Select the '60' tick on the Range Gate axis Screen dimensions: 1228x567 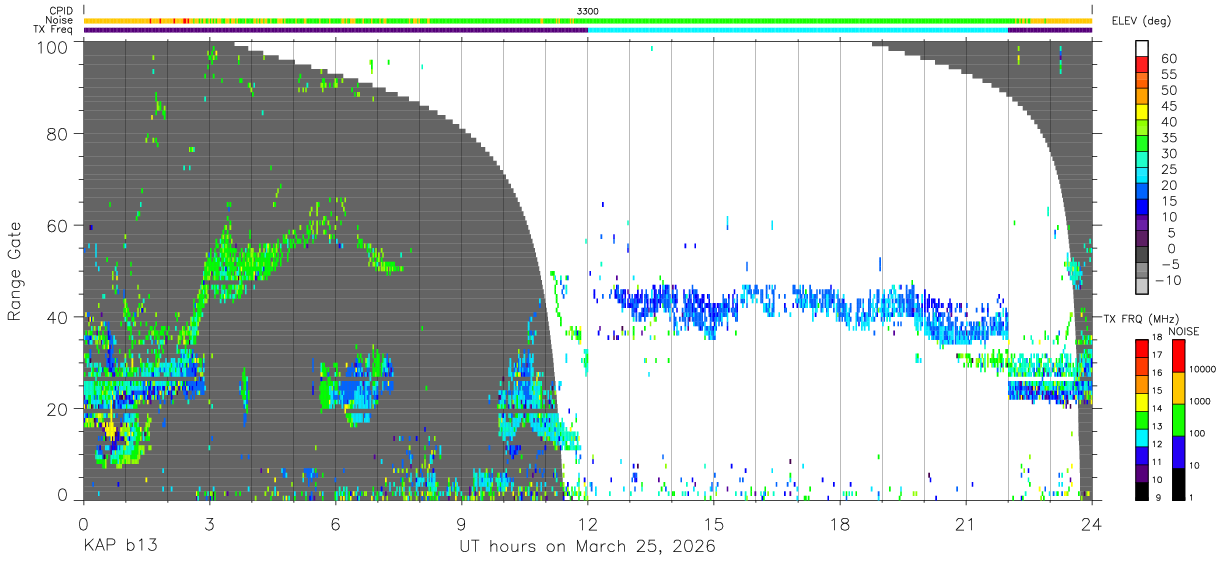point(59,225)
